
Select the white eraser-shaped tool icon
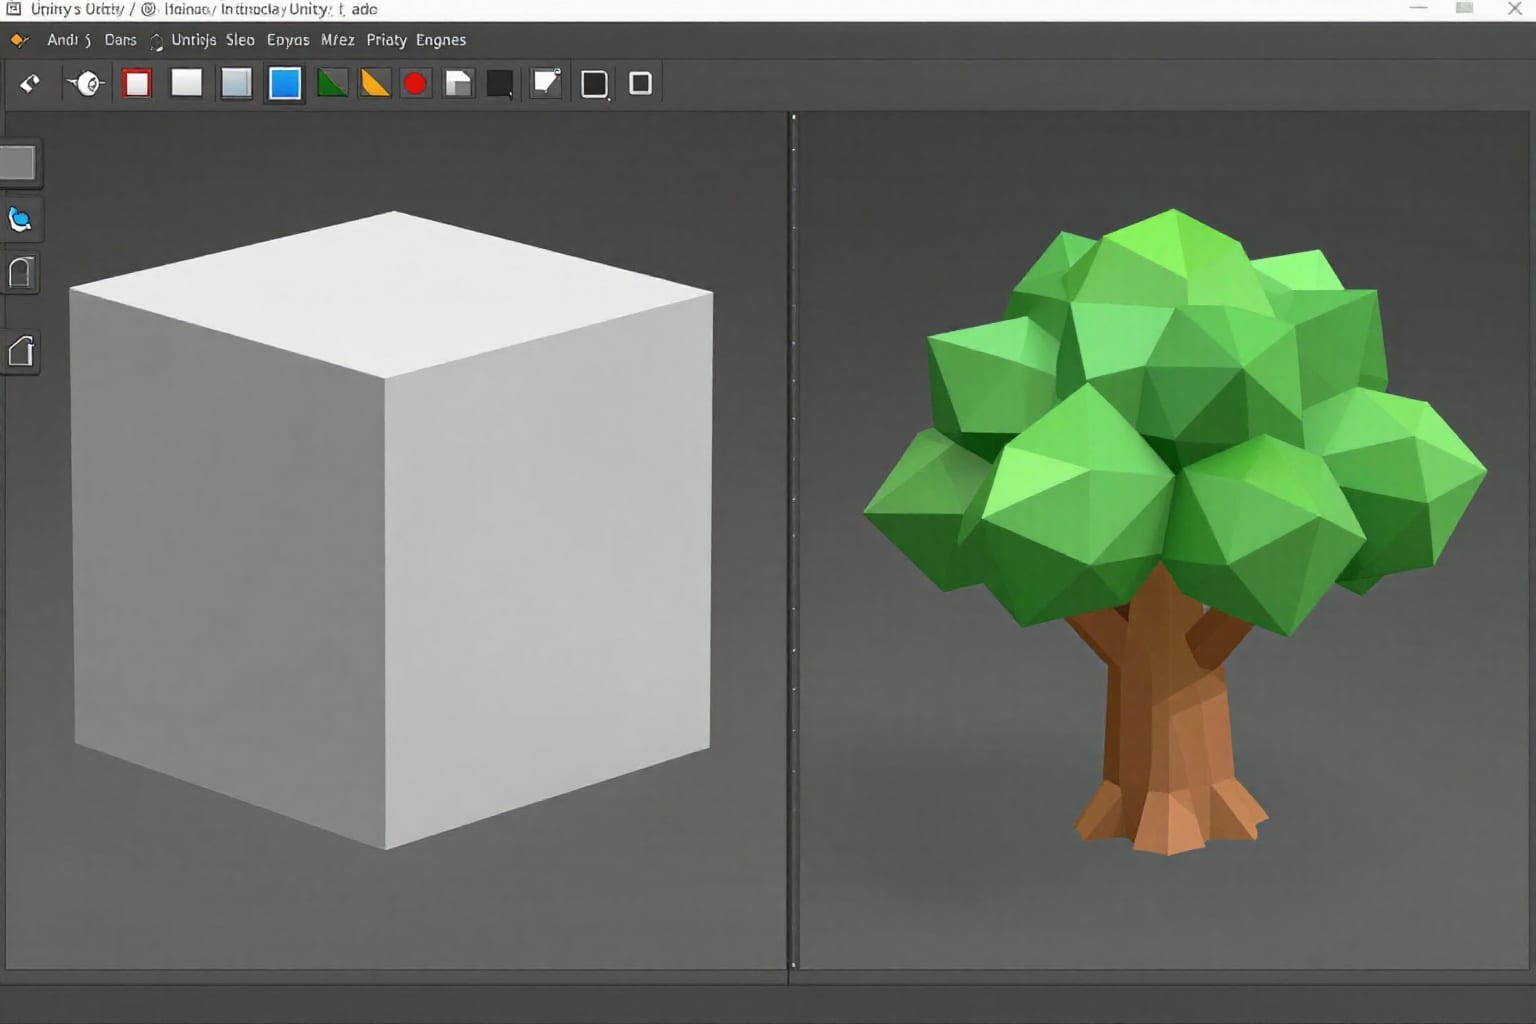coord(30,83)
